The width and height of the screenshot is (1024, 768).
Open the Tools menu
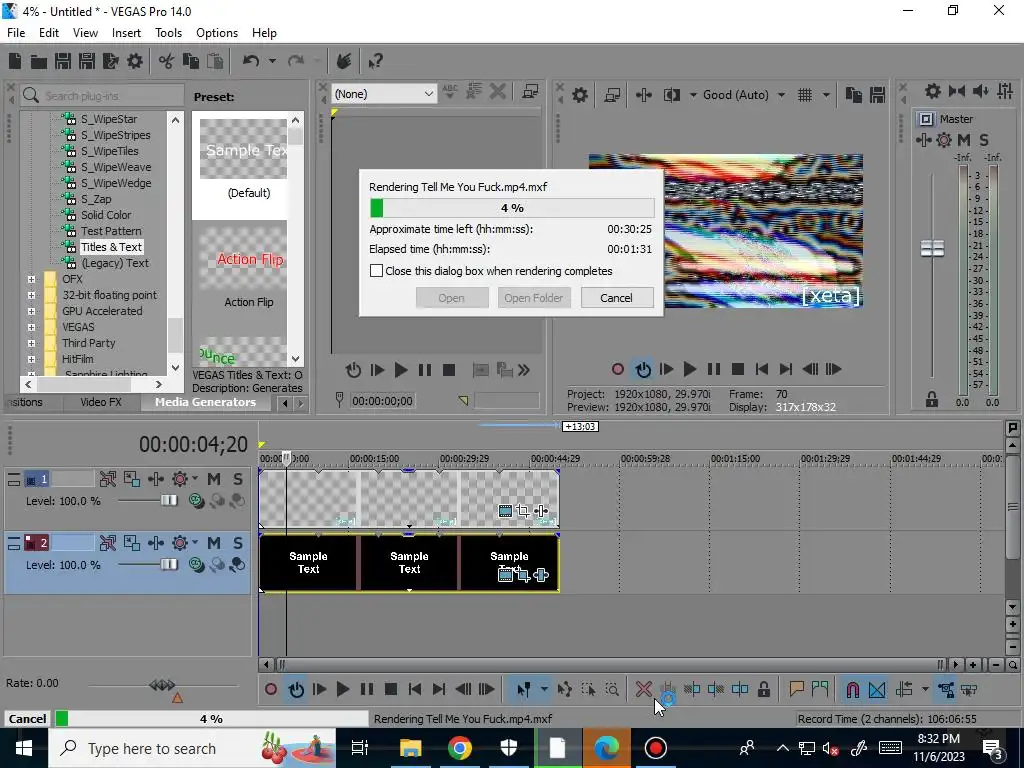[x=168, y=33]
